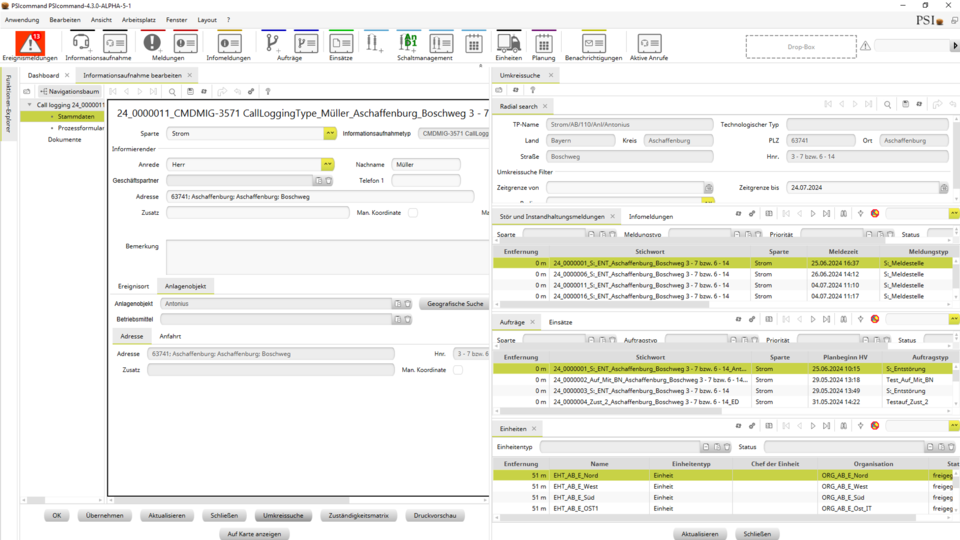Open yellow dropdown in Stör panel toolbar

[954, 213]
